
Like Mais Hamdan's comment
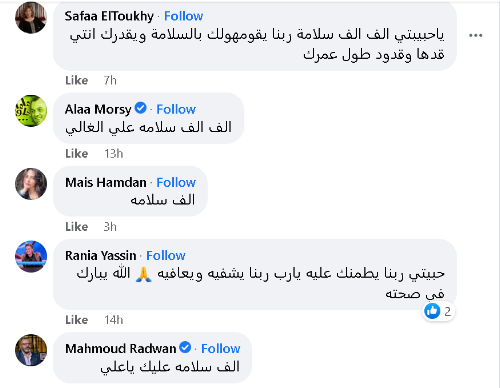[x=77, y=227]
